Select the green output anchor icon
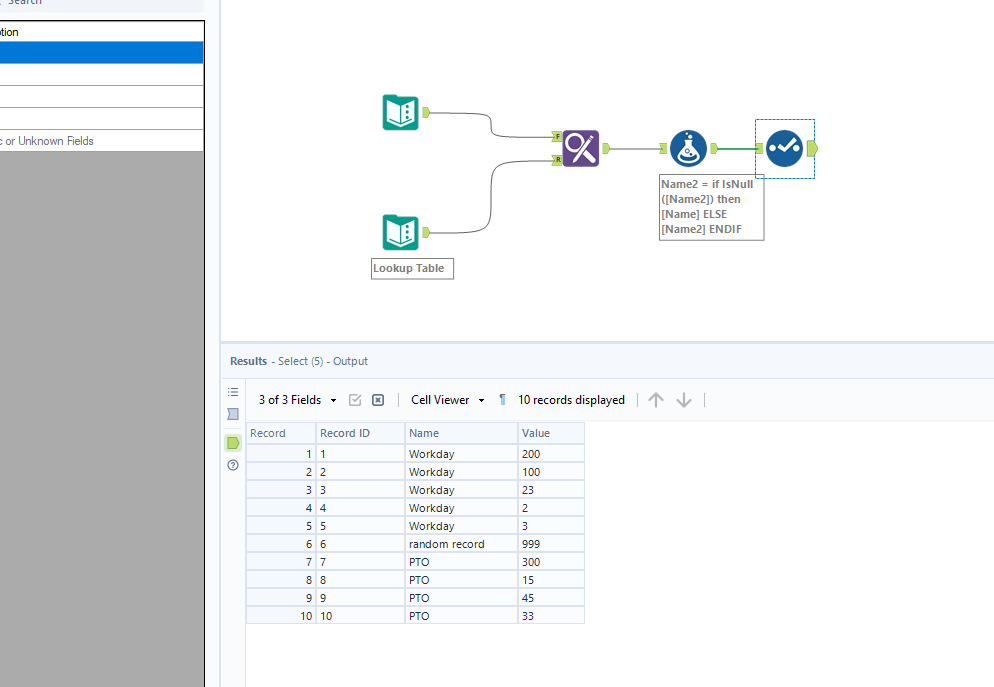Image resolution: width=994 pixels, height=687 pixels. coord(233,443)
